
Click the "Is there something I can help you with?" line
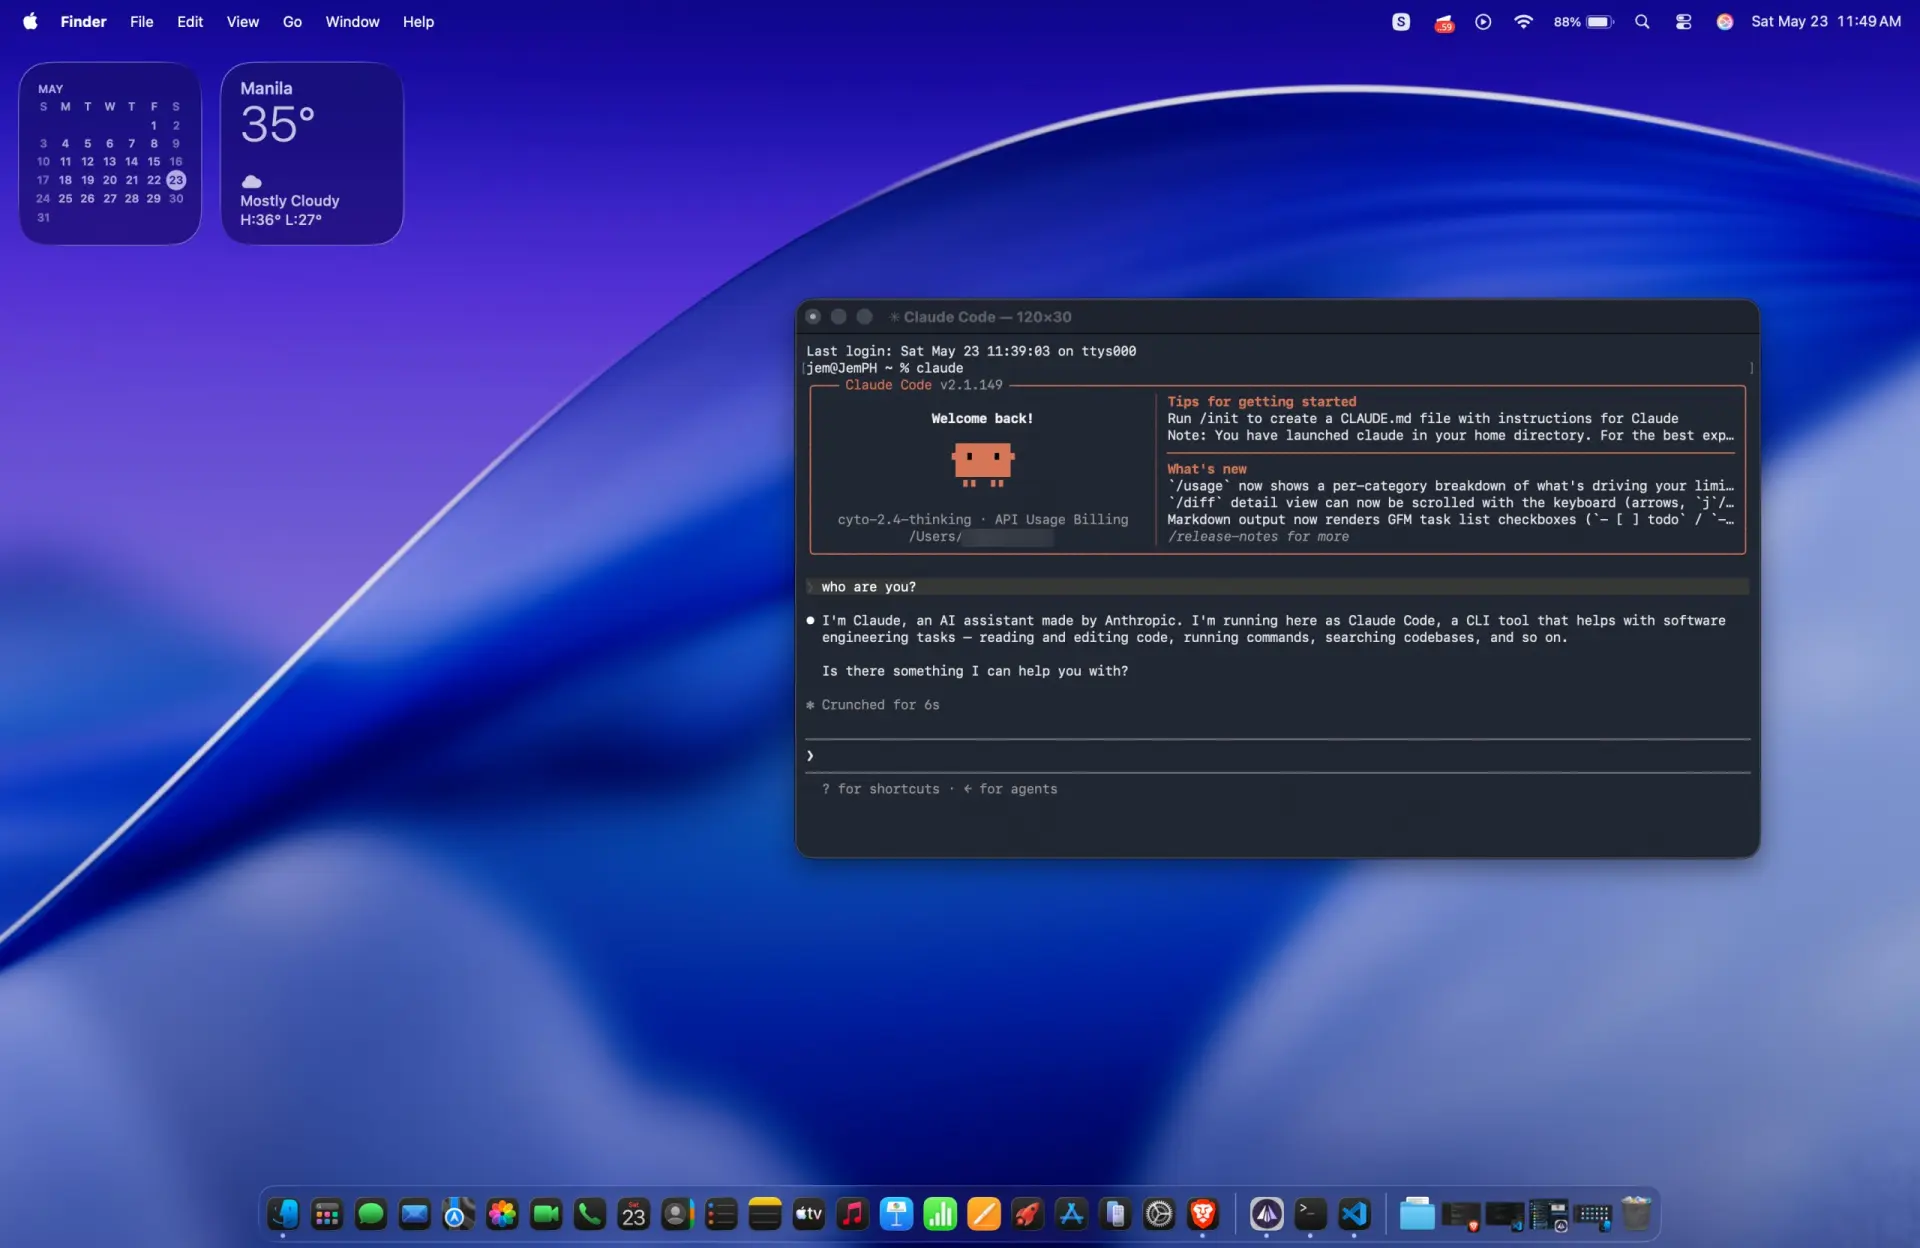coord(975,671)
